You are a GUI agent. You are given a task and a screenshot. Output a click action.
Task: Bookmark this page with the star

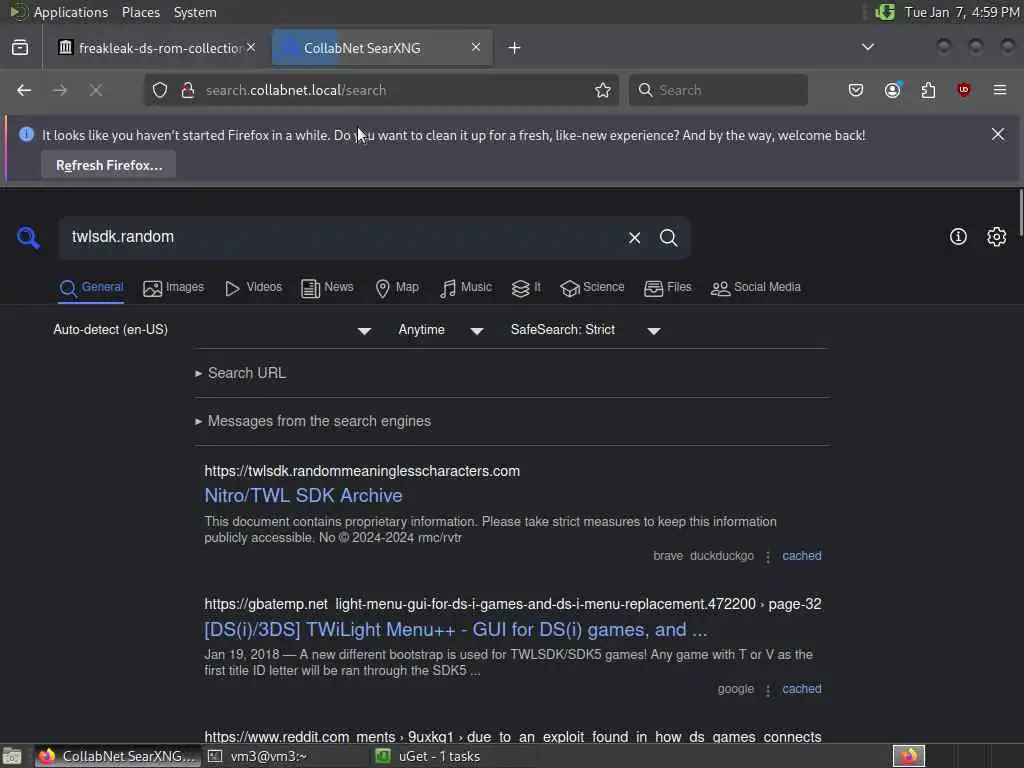(x=603, y=90)
